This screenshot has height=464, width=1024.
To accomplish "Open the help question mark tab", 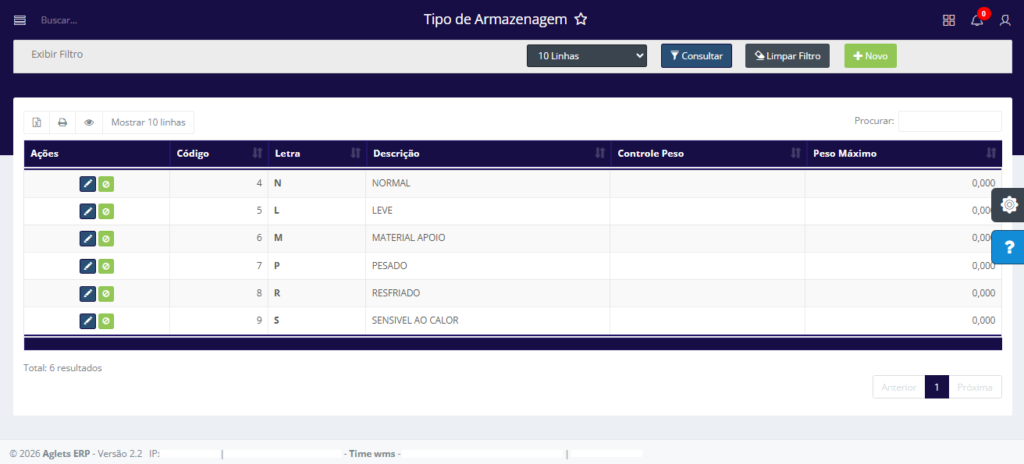I will point(1008,247).
